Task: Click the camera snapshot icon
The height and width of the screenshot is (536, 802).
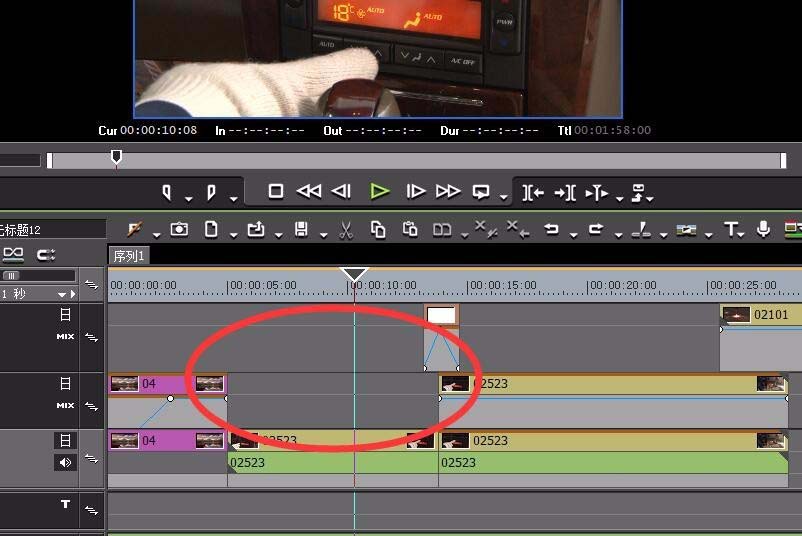Action: 179,229
